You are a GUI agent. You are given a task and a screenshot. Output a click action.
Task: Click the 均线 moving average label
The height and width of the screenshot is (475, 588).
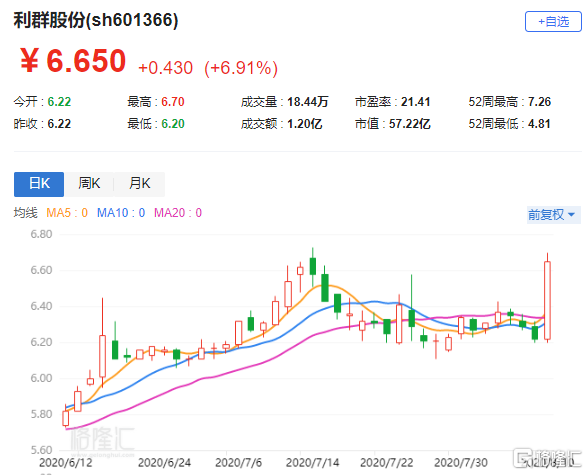coord(26,213)
